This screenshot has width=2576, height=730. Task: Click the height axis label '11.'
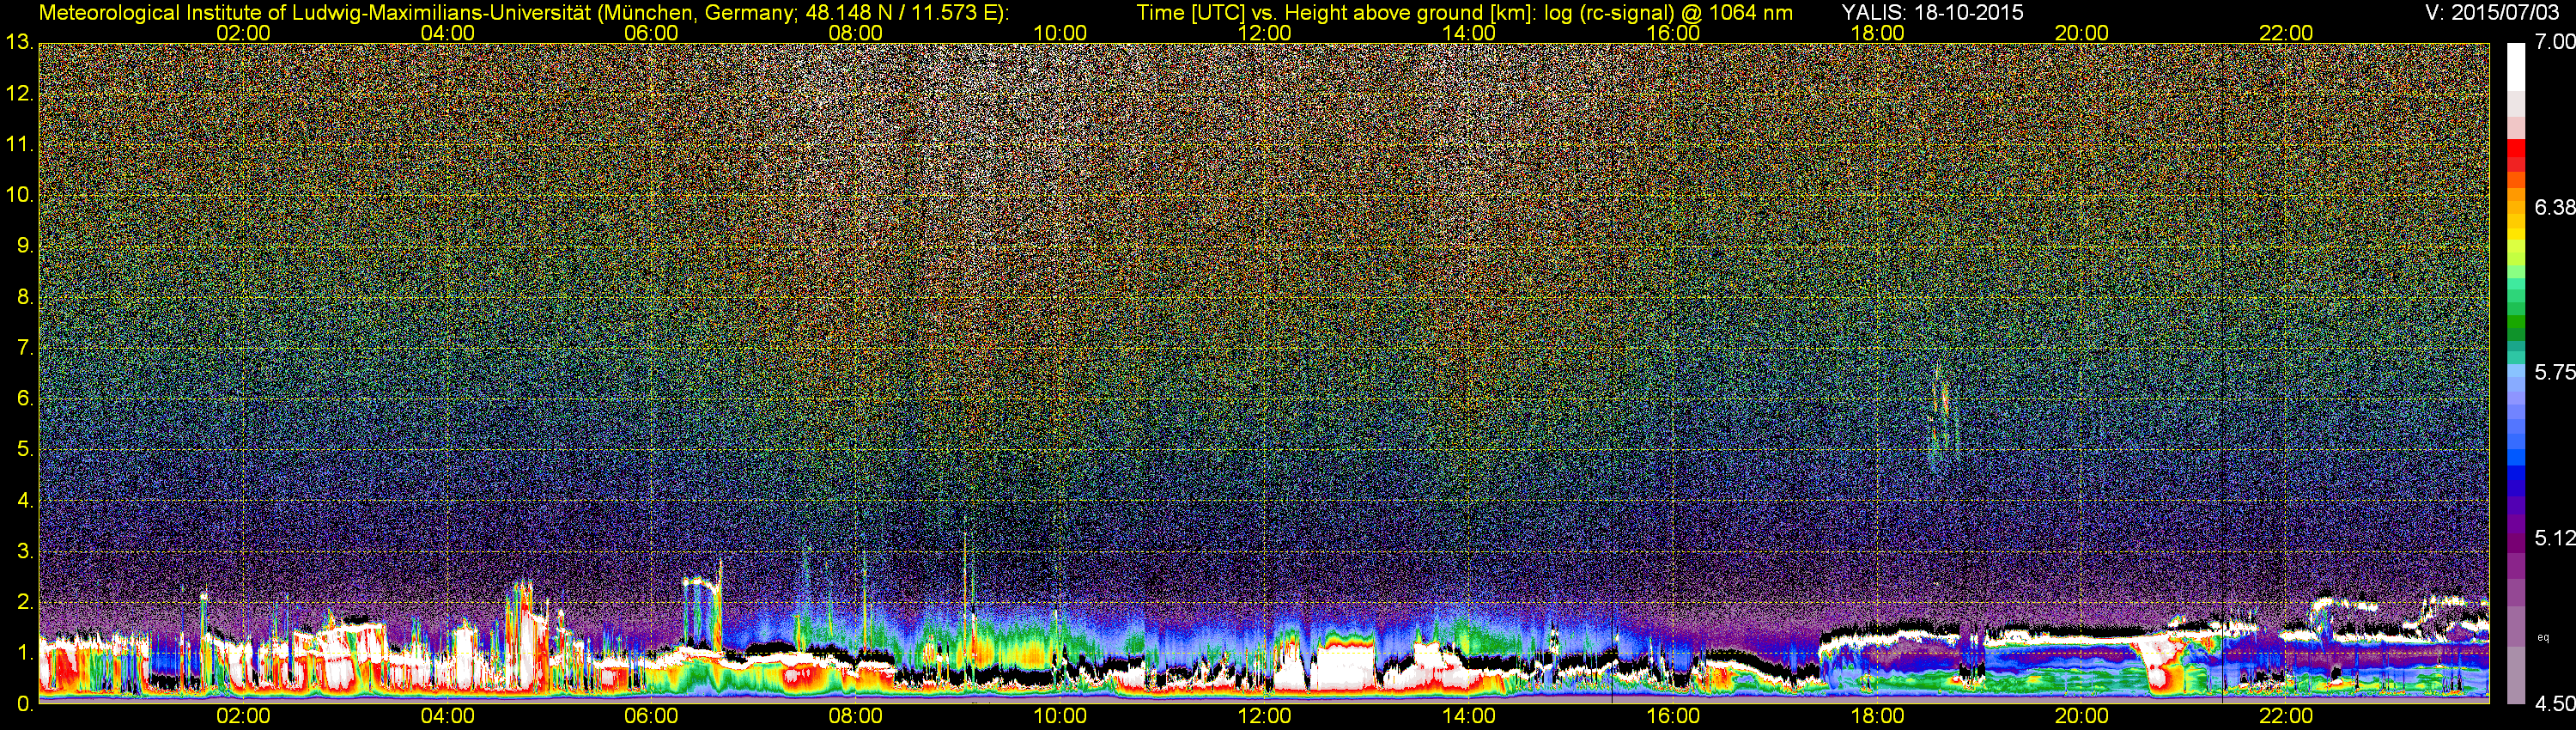click(19, 145)
